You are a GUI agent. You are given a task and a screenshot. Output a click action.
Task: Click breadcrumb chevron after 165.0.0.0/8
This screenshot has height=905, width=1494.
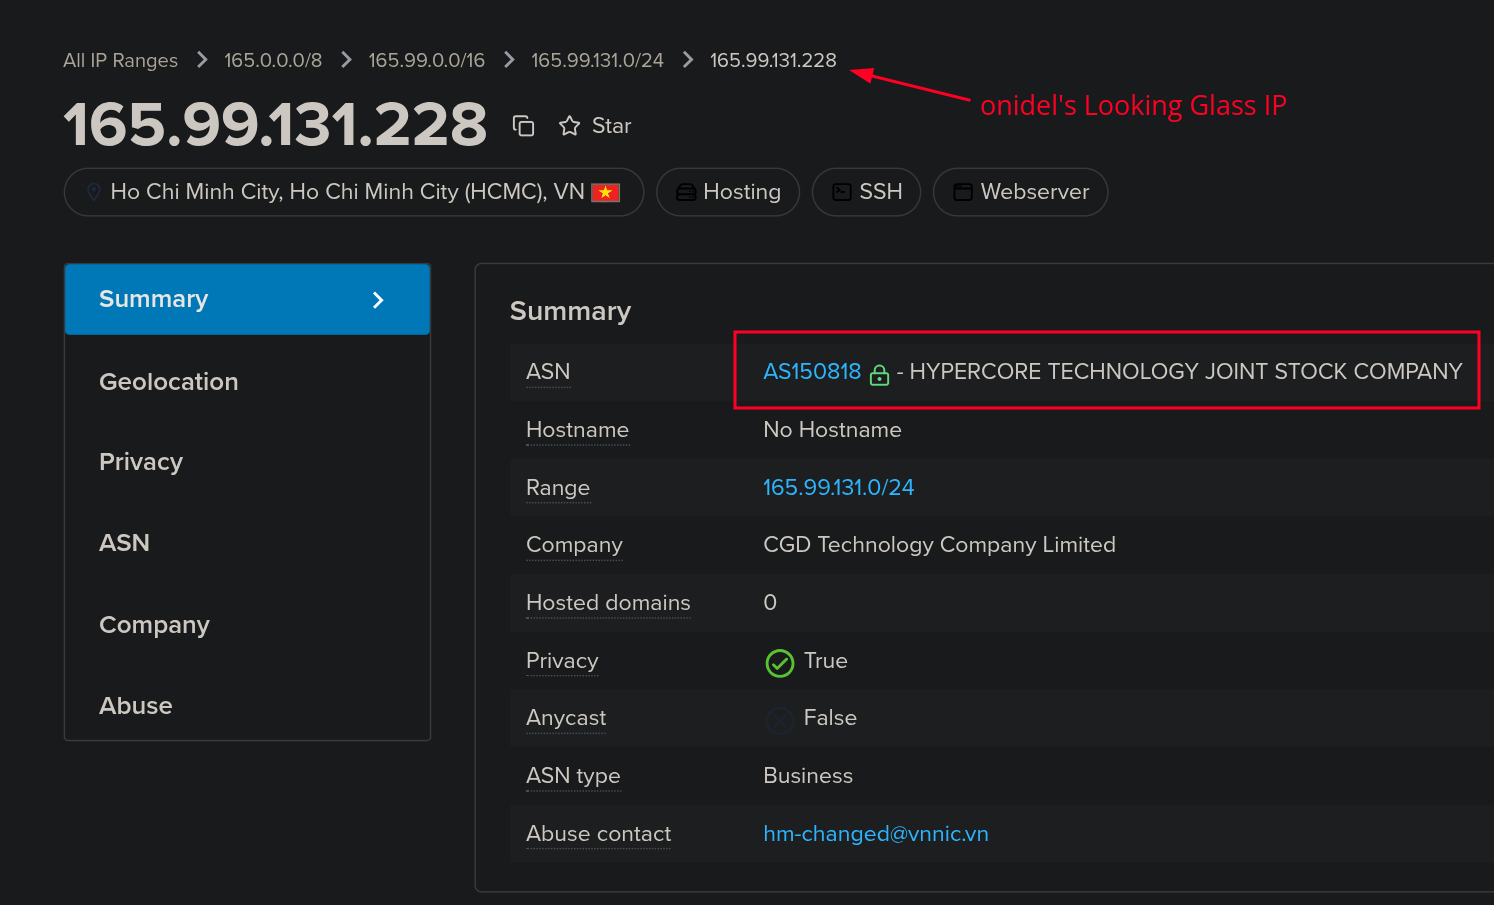(x=346, y=60)
